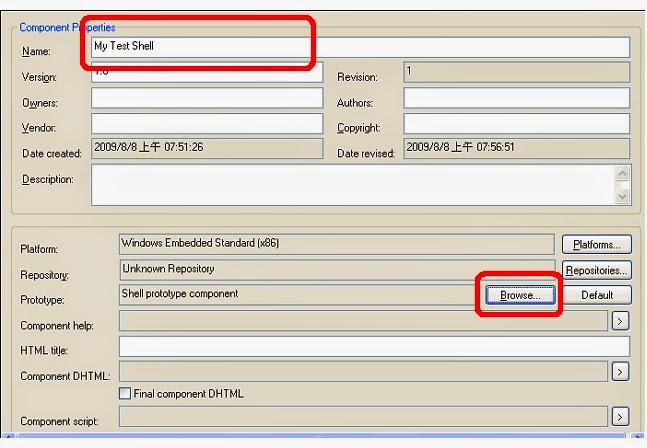Click the Platform field showing Windows Embedded Standard

(337, 244)
